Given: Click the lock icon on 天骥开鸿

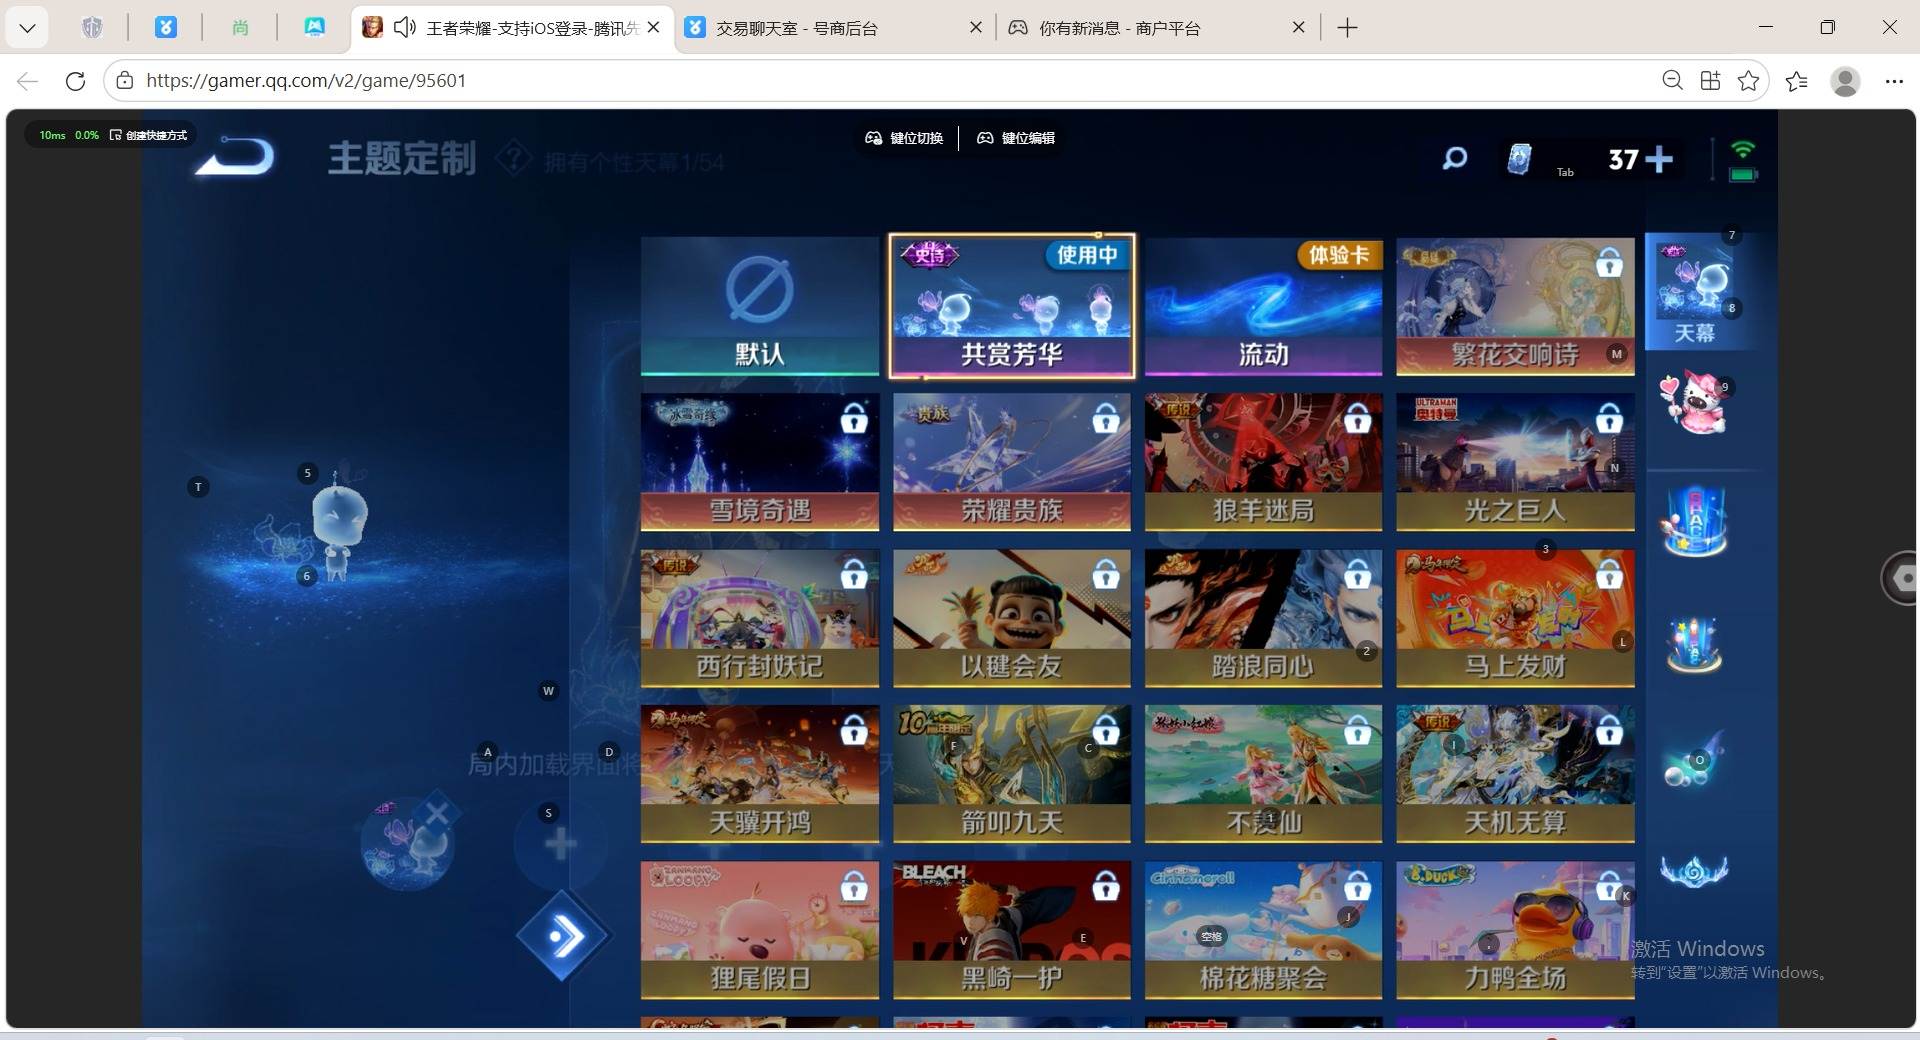Looking at the screenshot, I should coord(854,730).
